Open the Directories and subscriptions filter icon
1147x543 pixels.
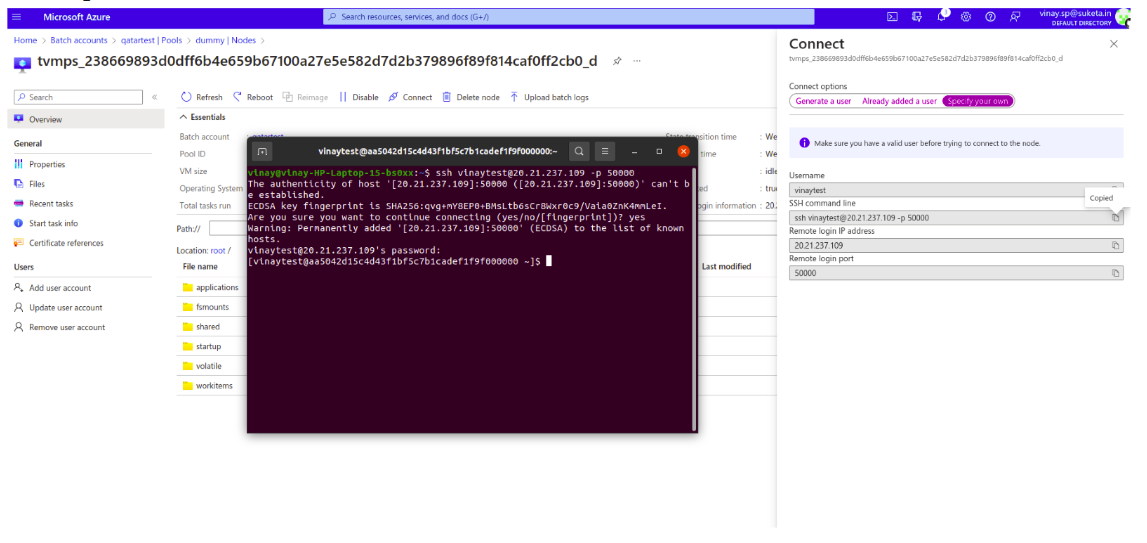click(917, 17)
